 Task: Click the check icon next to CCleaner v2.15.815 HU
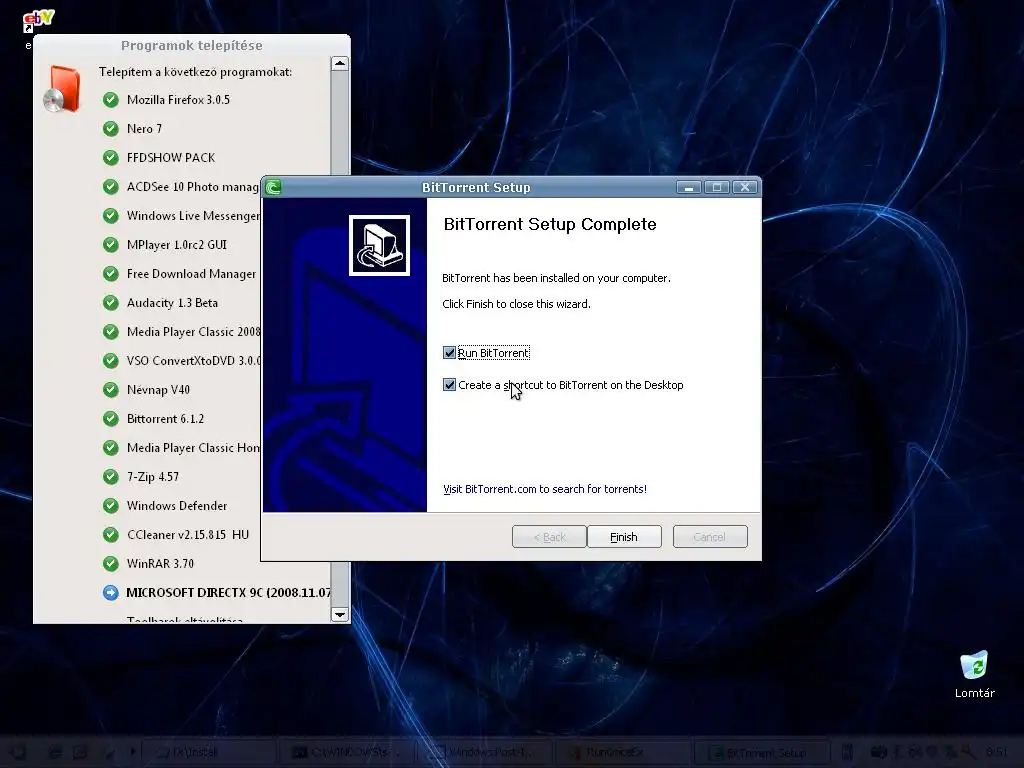coord(110,535)
